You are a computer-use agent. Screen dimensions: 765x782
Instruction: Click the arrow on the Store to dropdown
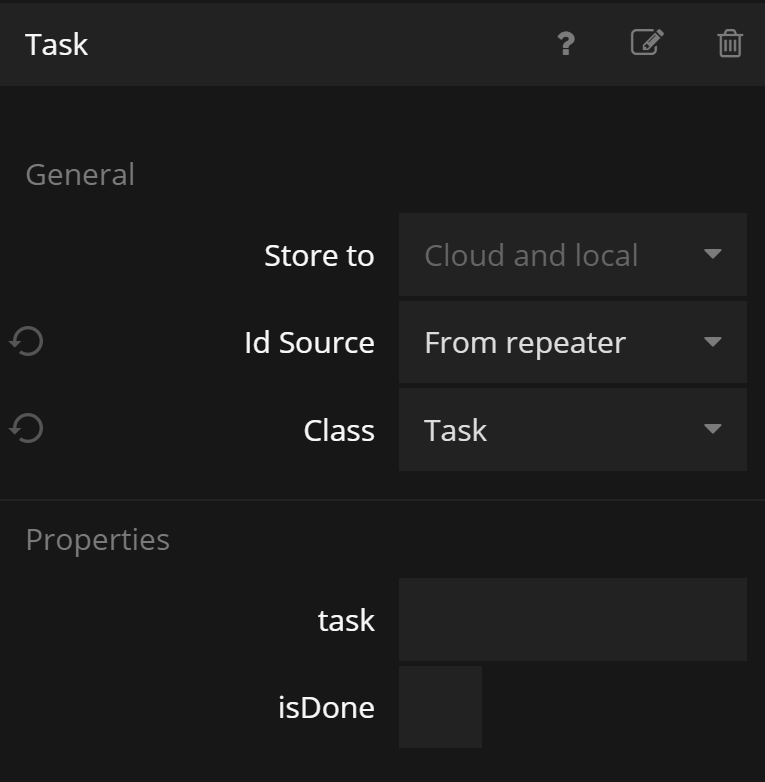[712, 255]
